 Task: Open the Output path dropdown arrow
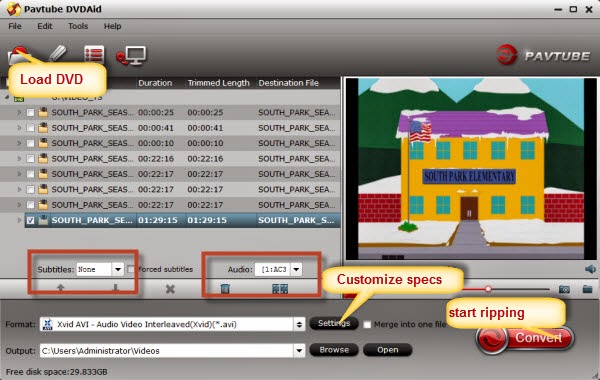tap(299, 351)
